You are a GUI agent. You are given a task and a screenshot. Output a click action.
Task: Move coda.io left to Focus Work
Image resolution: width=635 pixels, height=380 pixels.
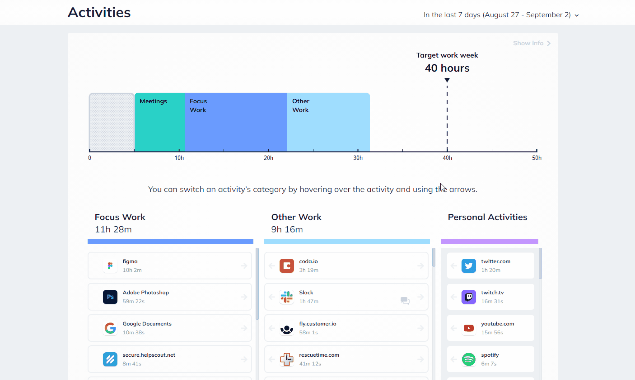click(x=272, y=266)
